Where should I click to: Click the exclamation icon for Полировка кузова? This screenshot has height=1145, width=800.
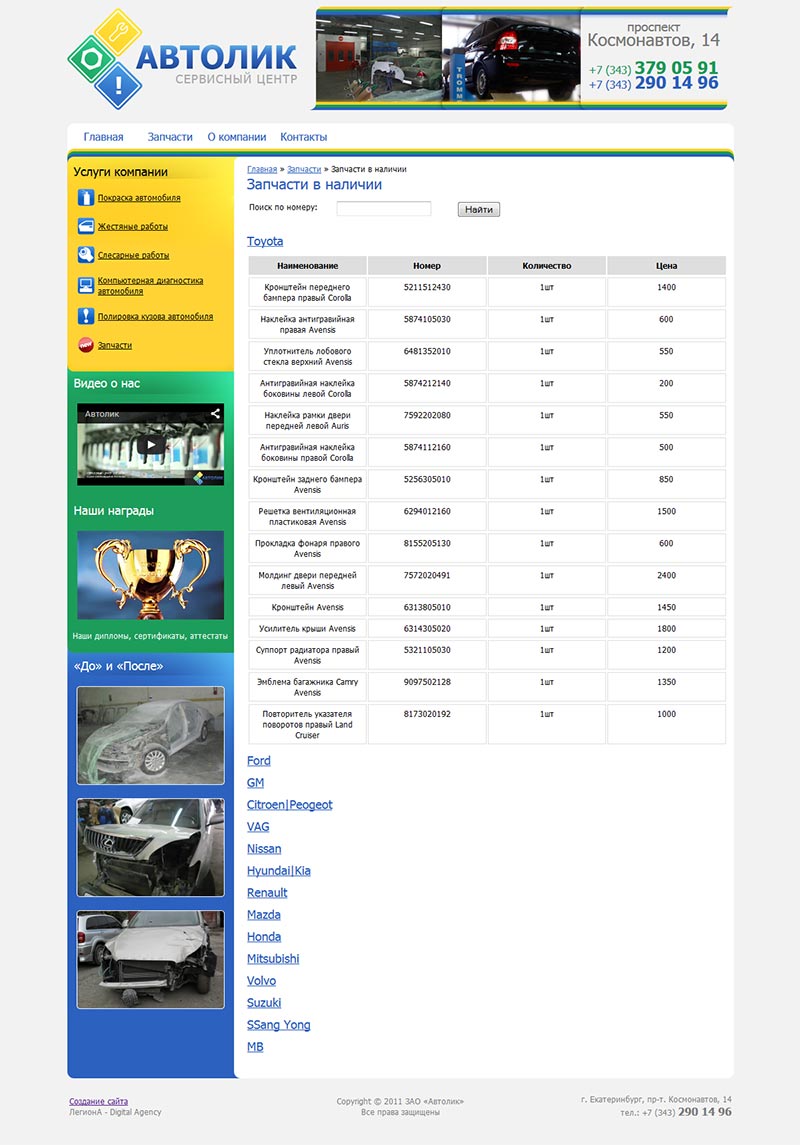(x=86, y=317)
